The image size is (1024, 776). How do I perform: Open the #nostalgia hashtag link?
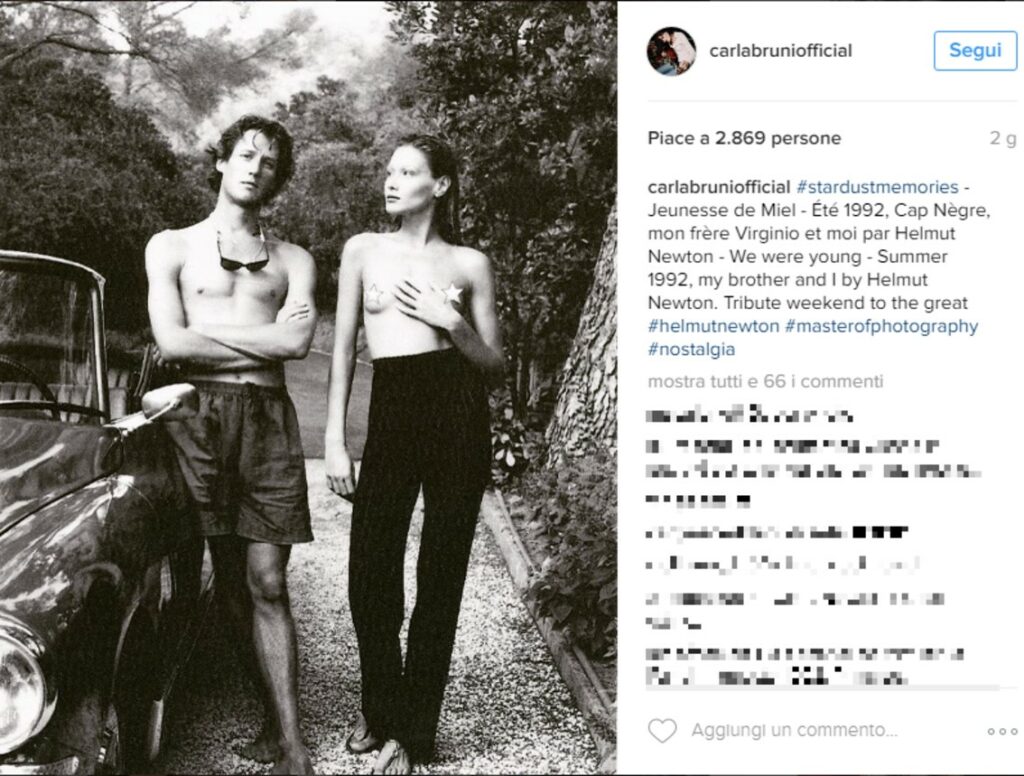click(x=692, y=349)
